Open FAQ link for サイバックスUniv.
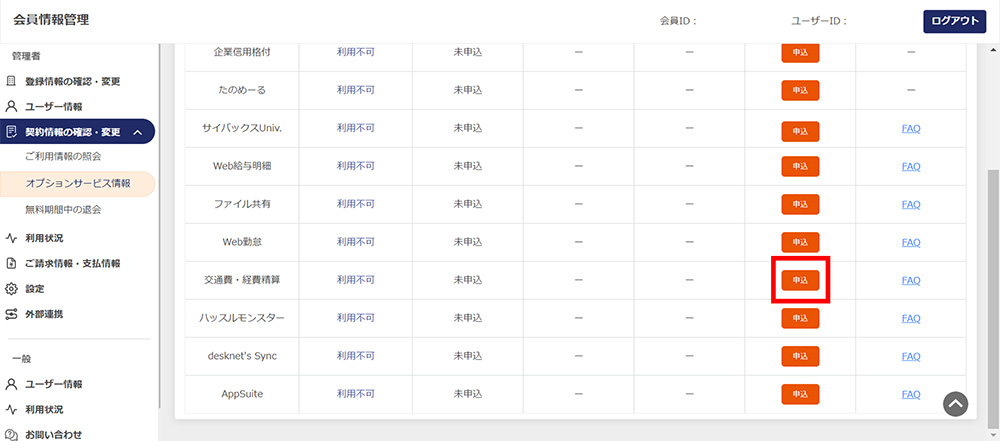This screenshot has height=441, width=1000. pos(910,129)
